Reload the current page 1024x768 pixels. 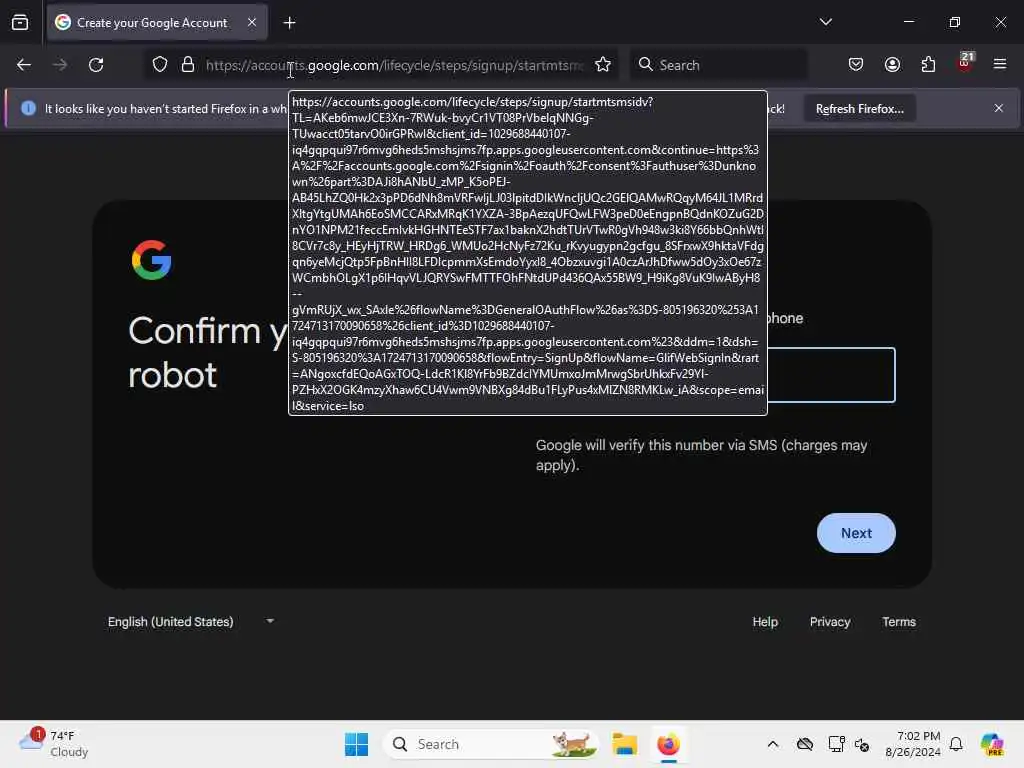96,65
